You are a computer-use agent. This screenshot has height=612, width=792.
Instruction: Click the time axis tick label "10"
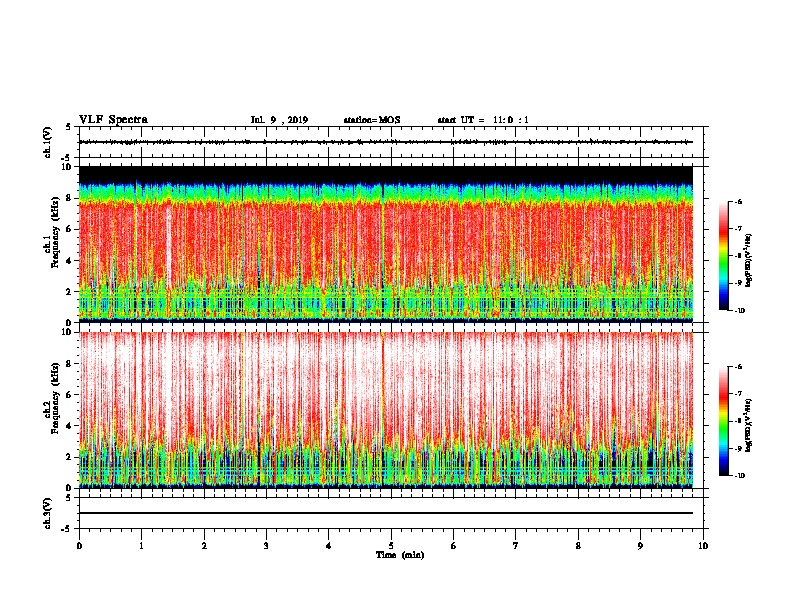(x=703, y=546)
